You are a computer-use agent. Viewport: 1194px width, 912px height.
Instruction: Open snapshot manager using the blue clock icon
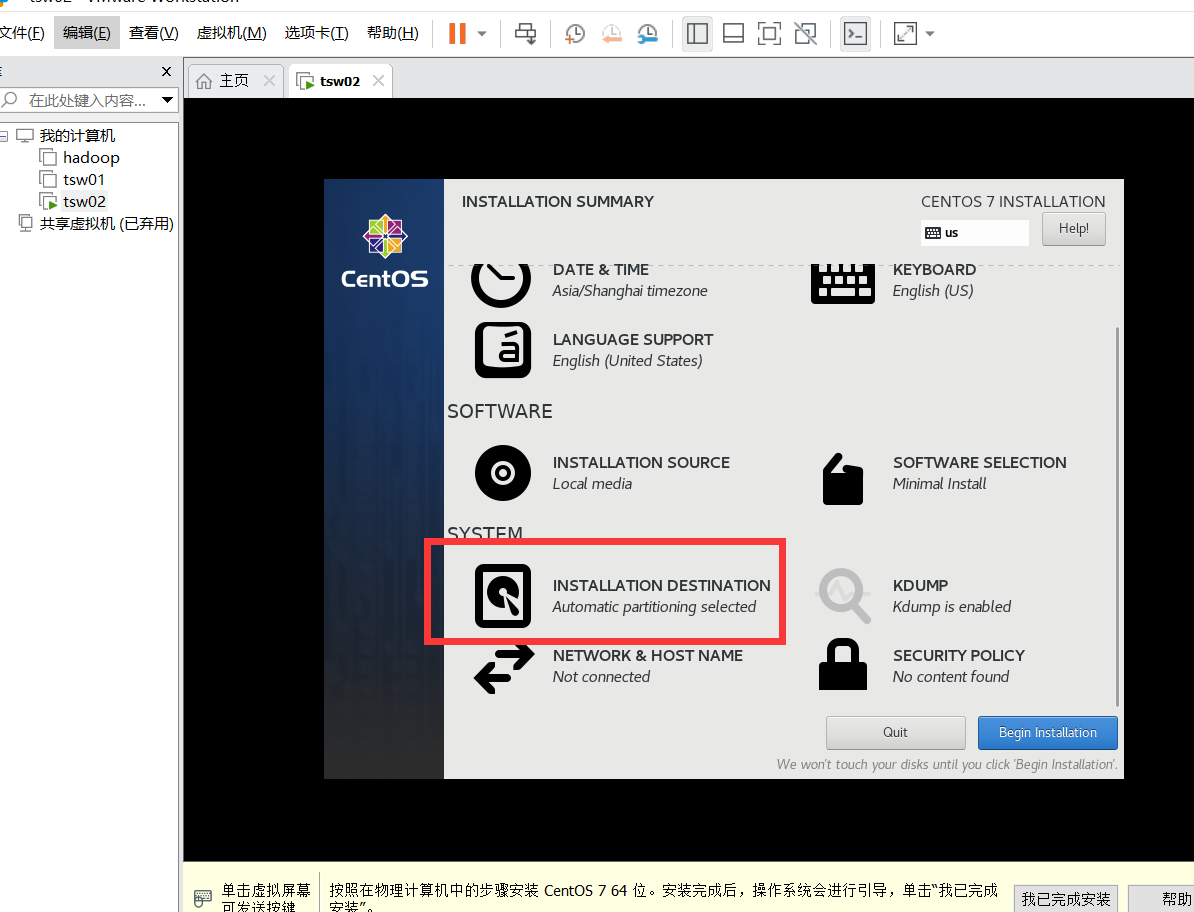pos(647,33)
